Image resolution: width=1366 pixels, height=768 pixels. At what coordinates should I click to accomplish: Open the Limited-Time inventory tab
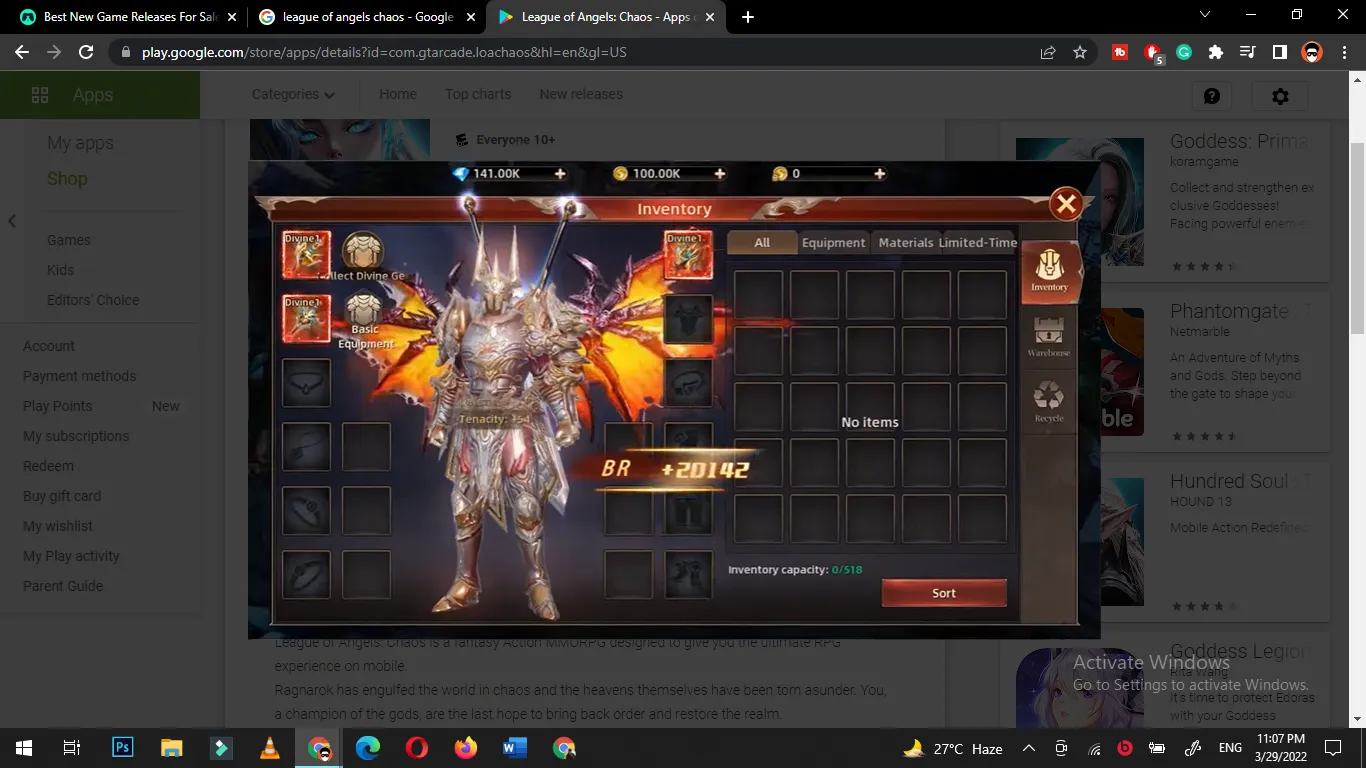pos(977,242)
